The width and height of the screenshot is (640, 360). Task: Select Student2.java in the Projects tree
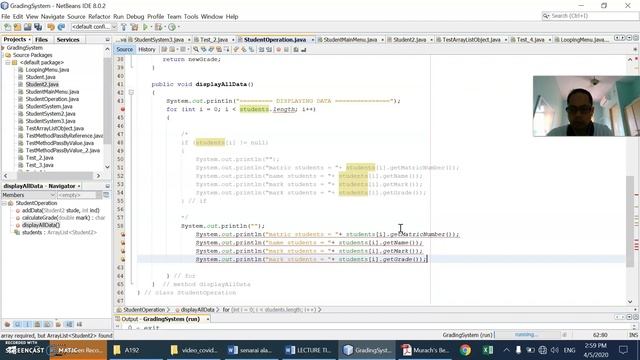click(x=42, y=84)
